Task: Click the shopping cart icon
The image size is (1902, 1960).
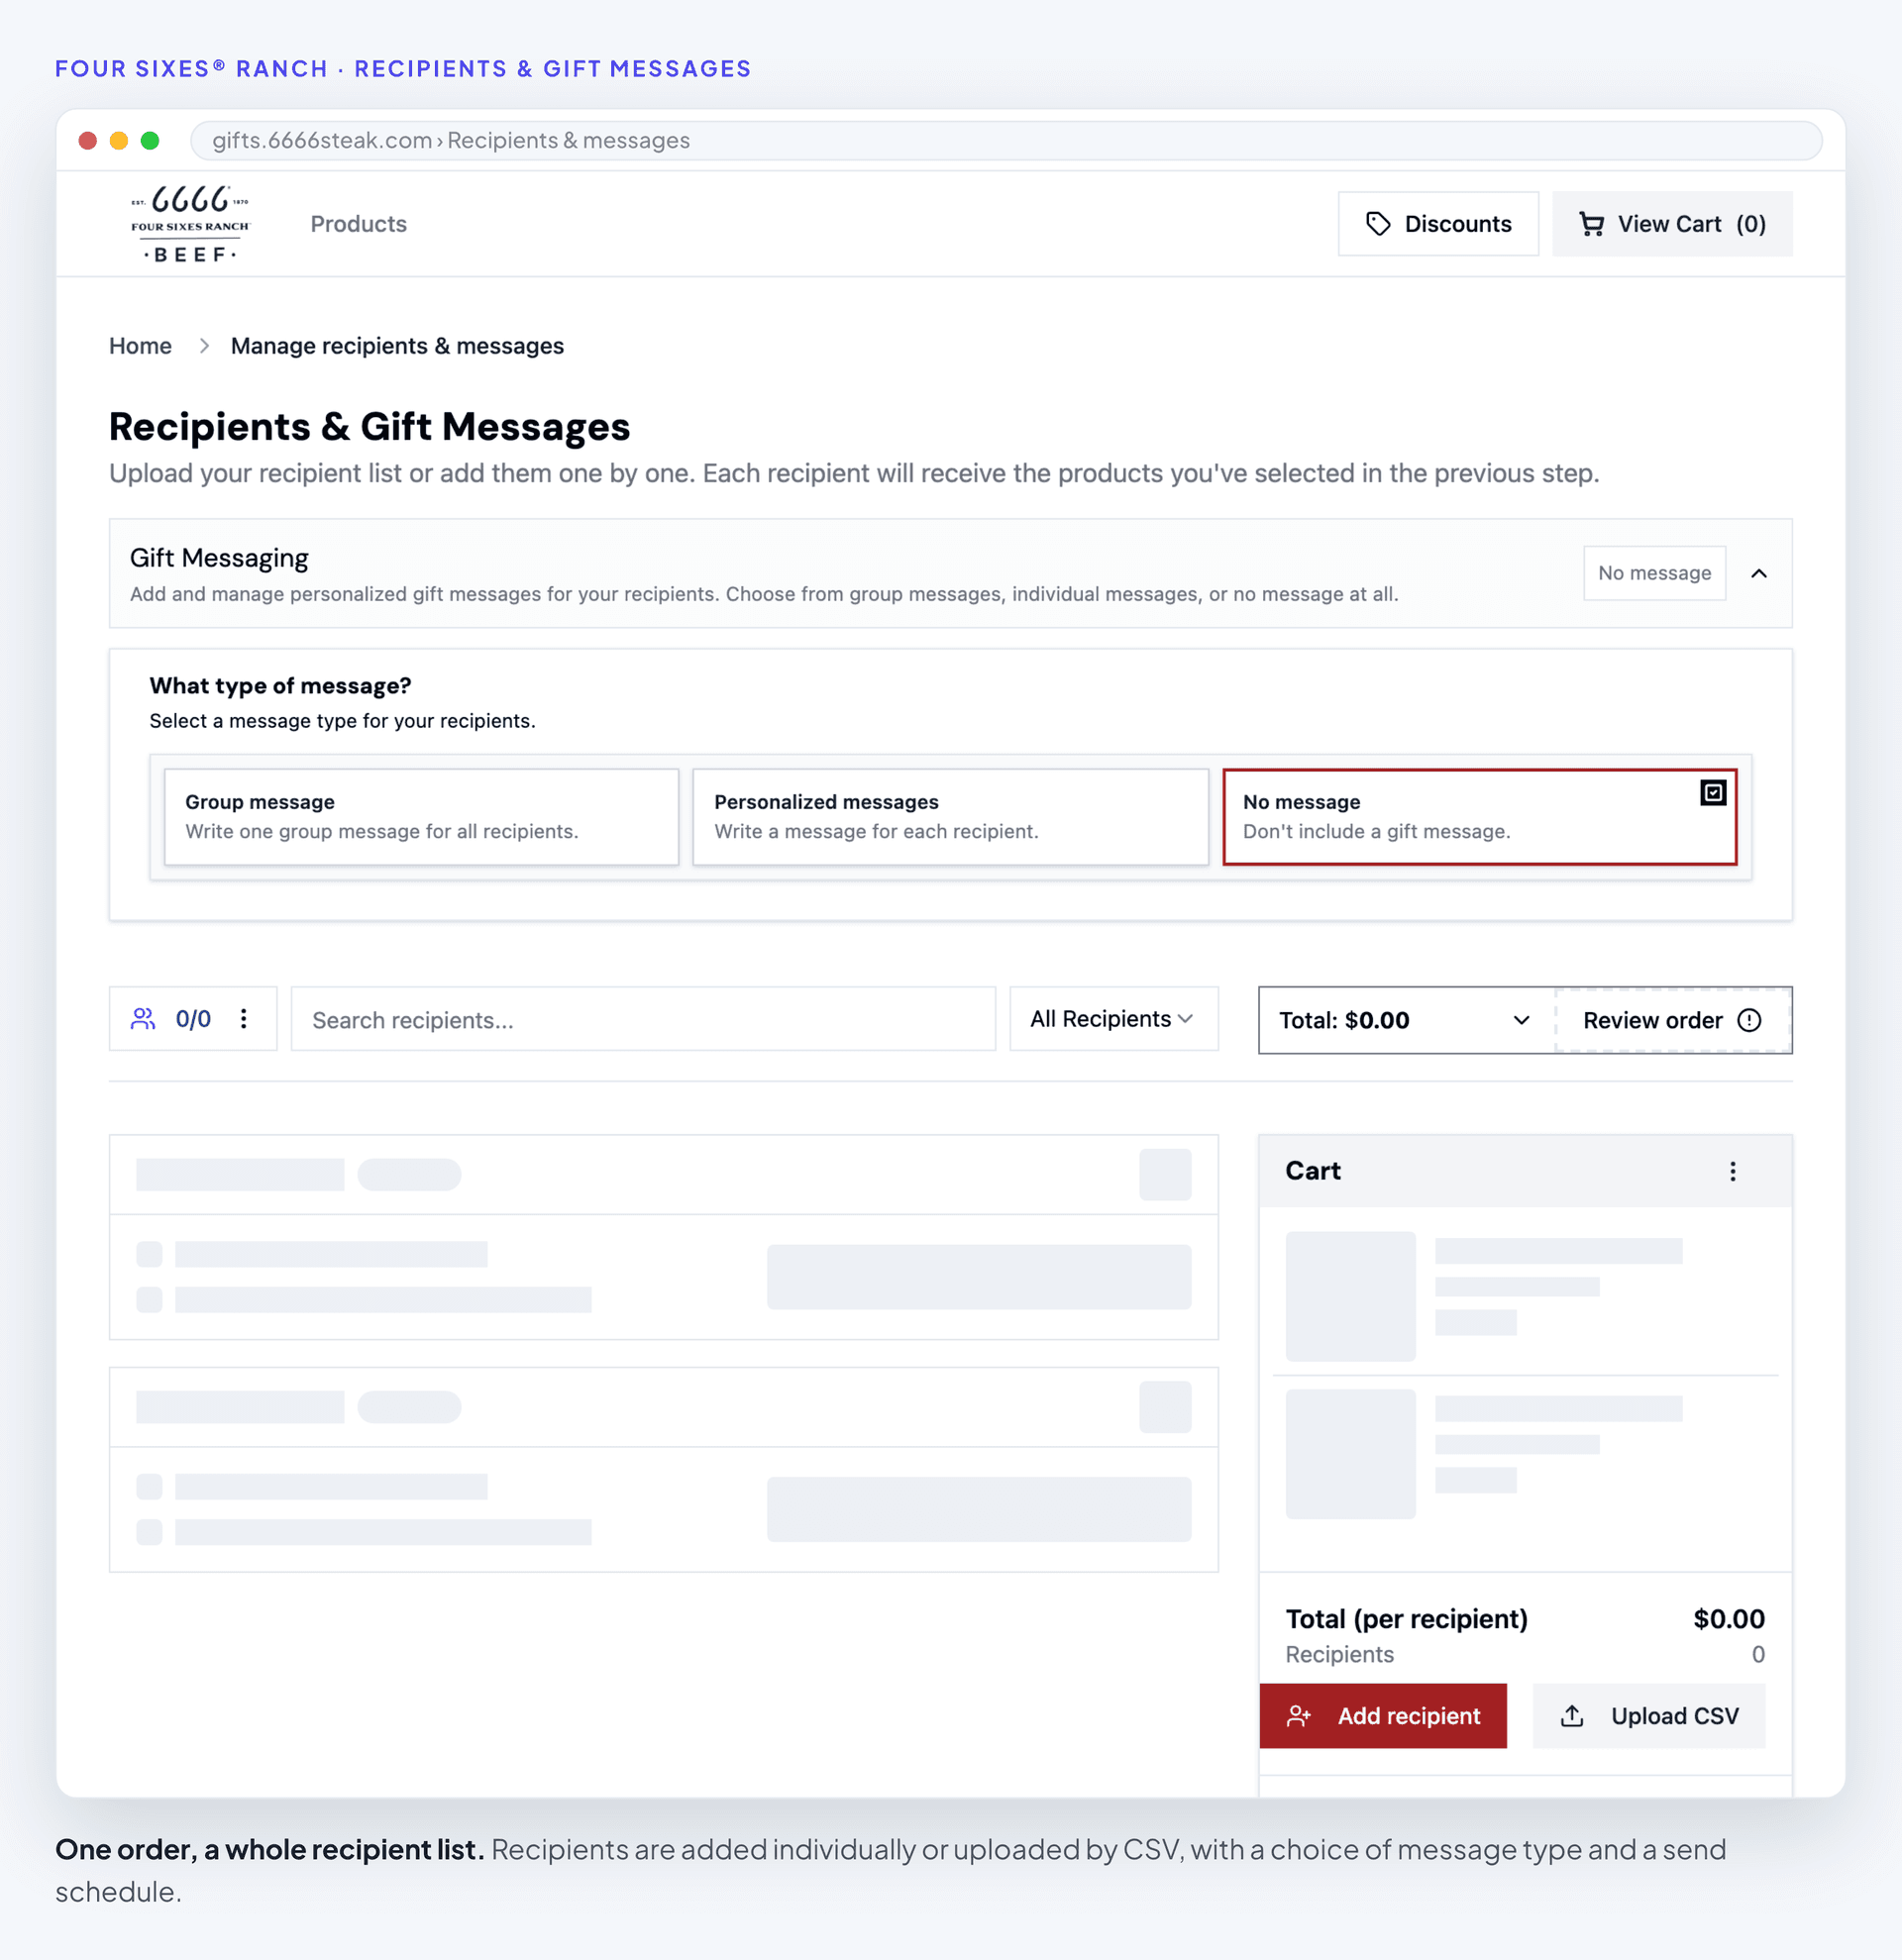Action: [1591, 224]
